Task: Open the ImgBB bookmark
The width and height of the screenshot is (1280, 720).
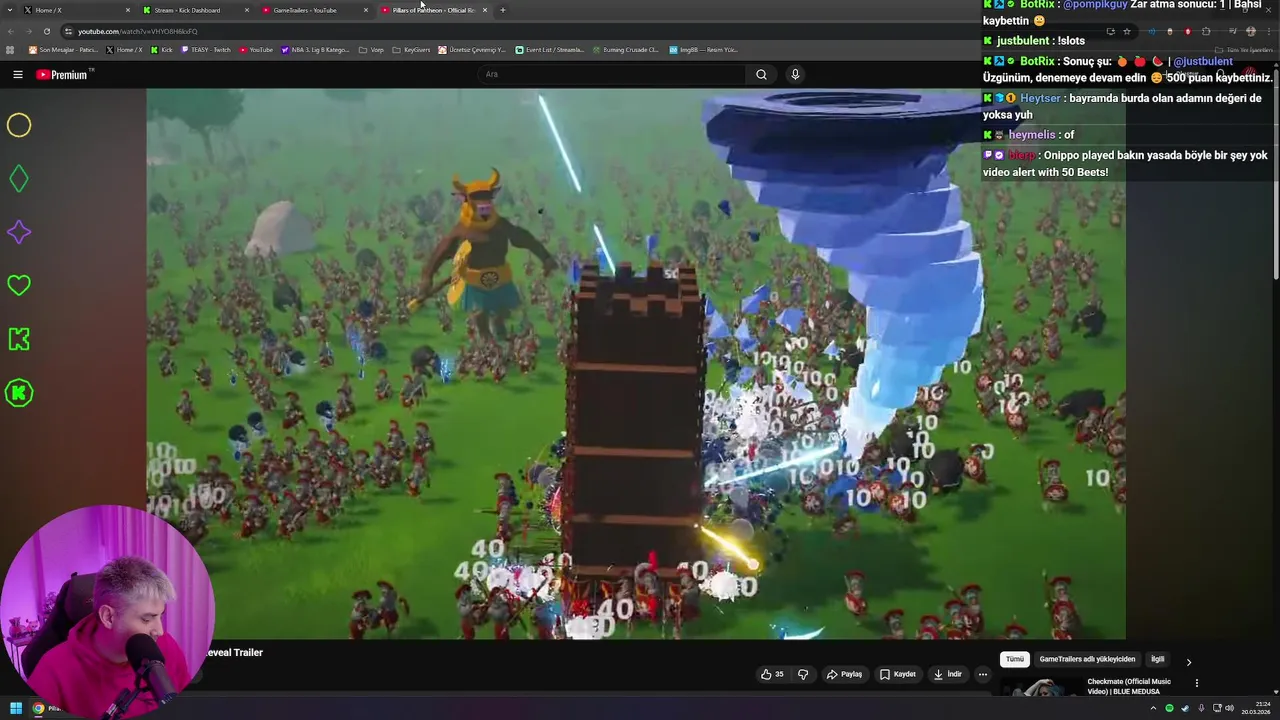Action: tap(703, 49)
